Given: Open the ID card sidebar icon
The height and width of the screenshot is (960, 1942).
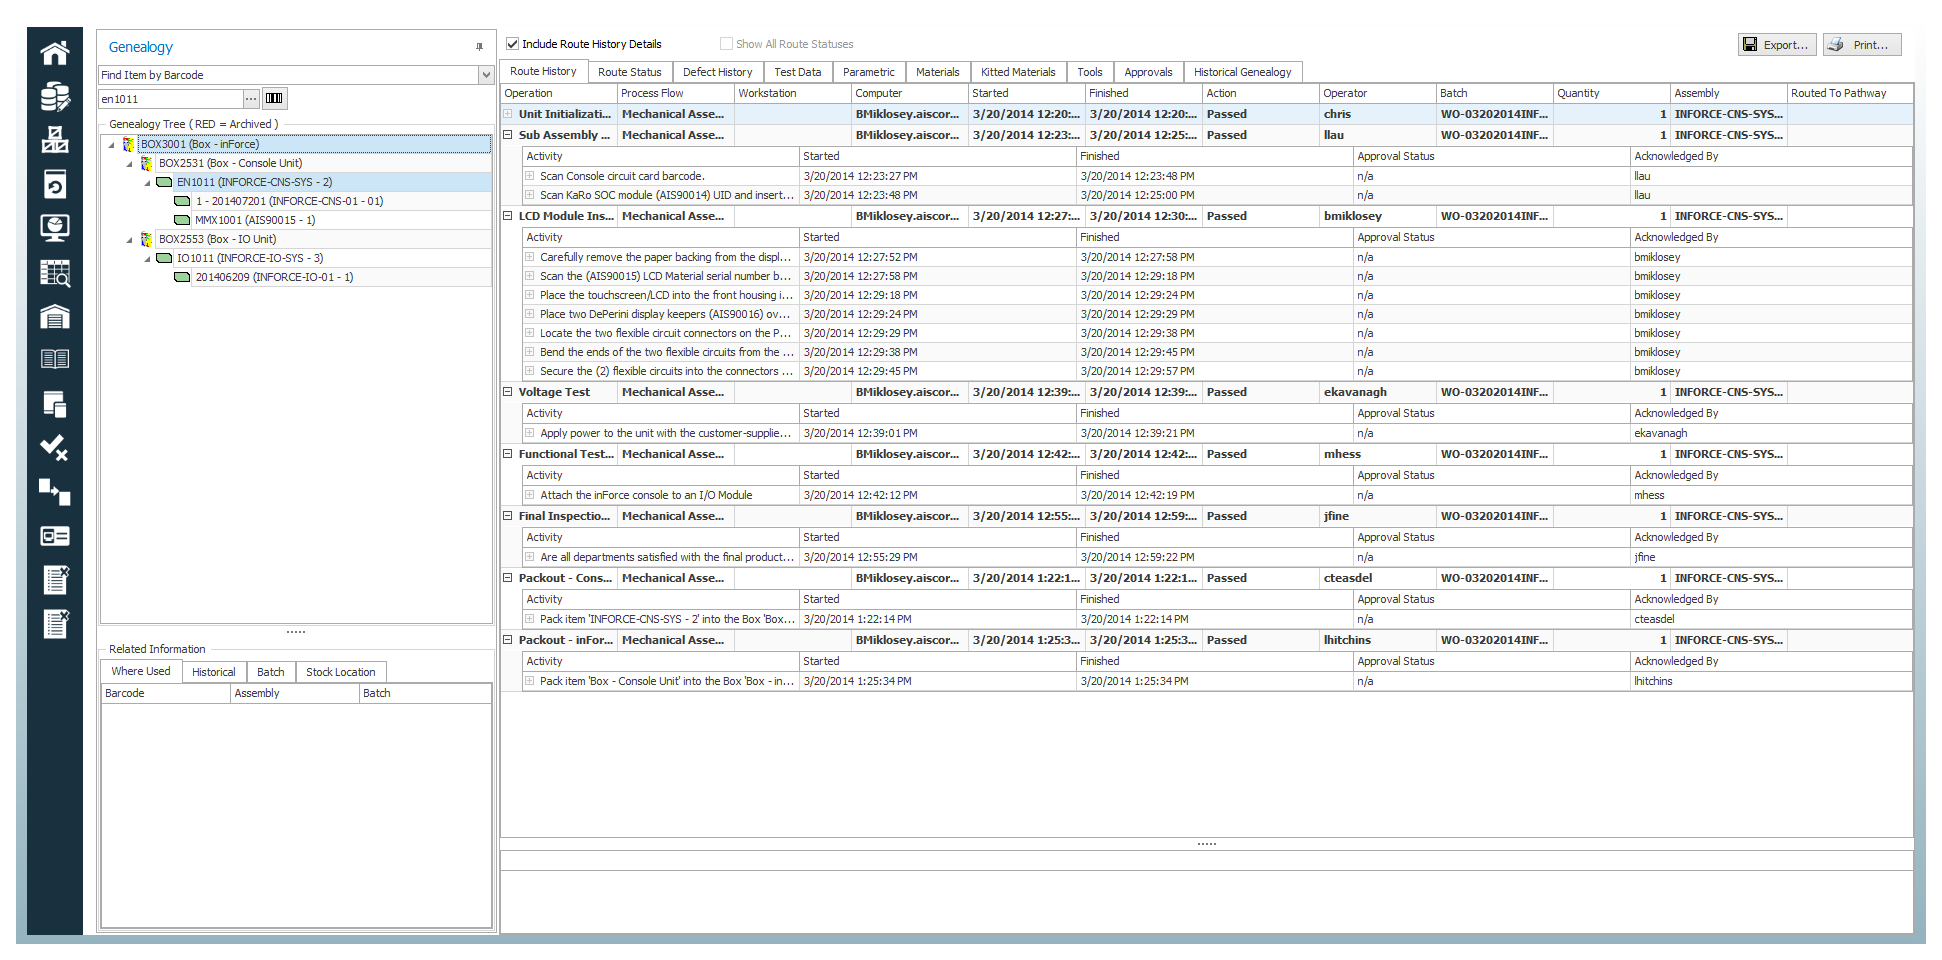Looking at the screenshot, I should 55,536.
